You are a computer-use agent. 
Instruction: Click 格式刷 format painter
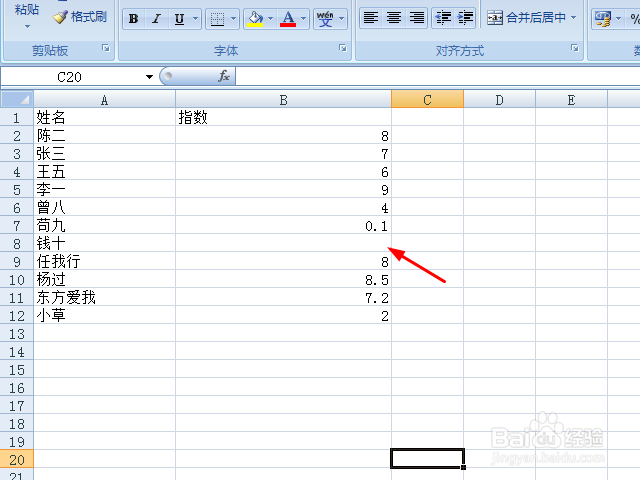click(80, 17)
